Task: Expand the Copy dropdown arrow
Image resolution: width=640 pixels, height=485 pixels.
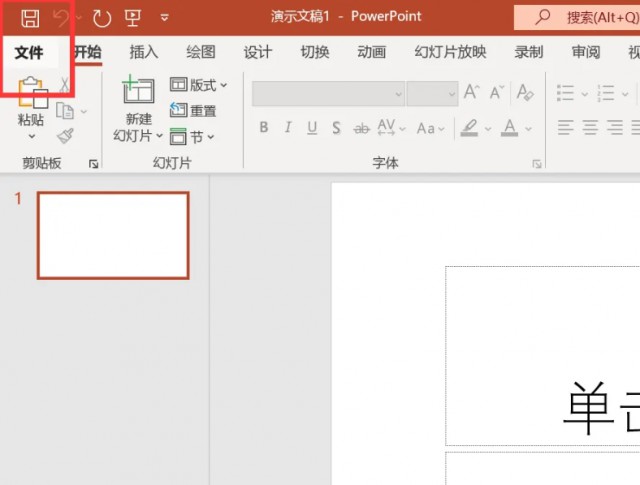Action: (84, 111)
